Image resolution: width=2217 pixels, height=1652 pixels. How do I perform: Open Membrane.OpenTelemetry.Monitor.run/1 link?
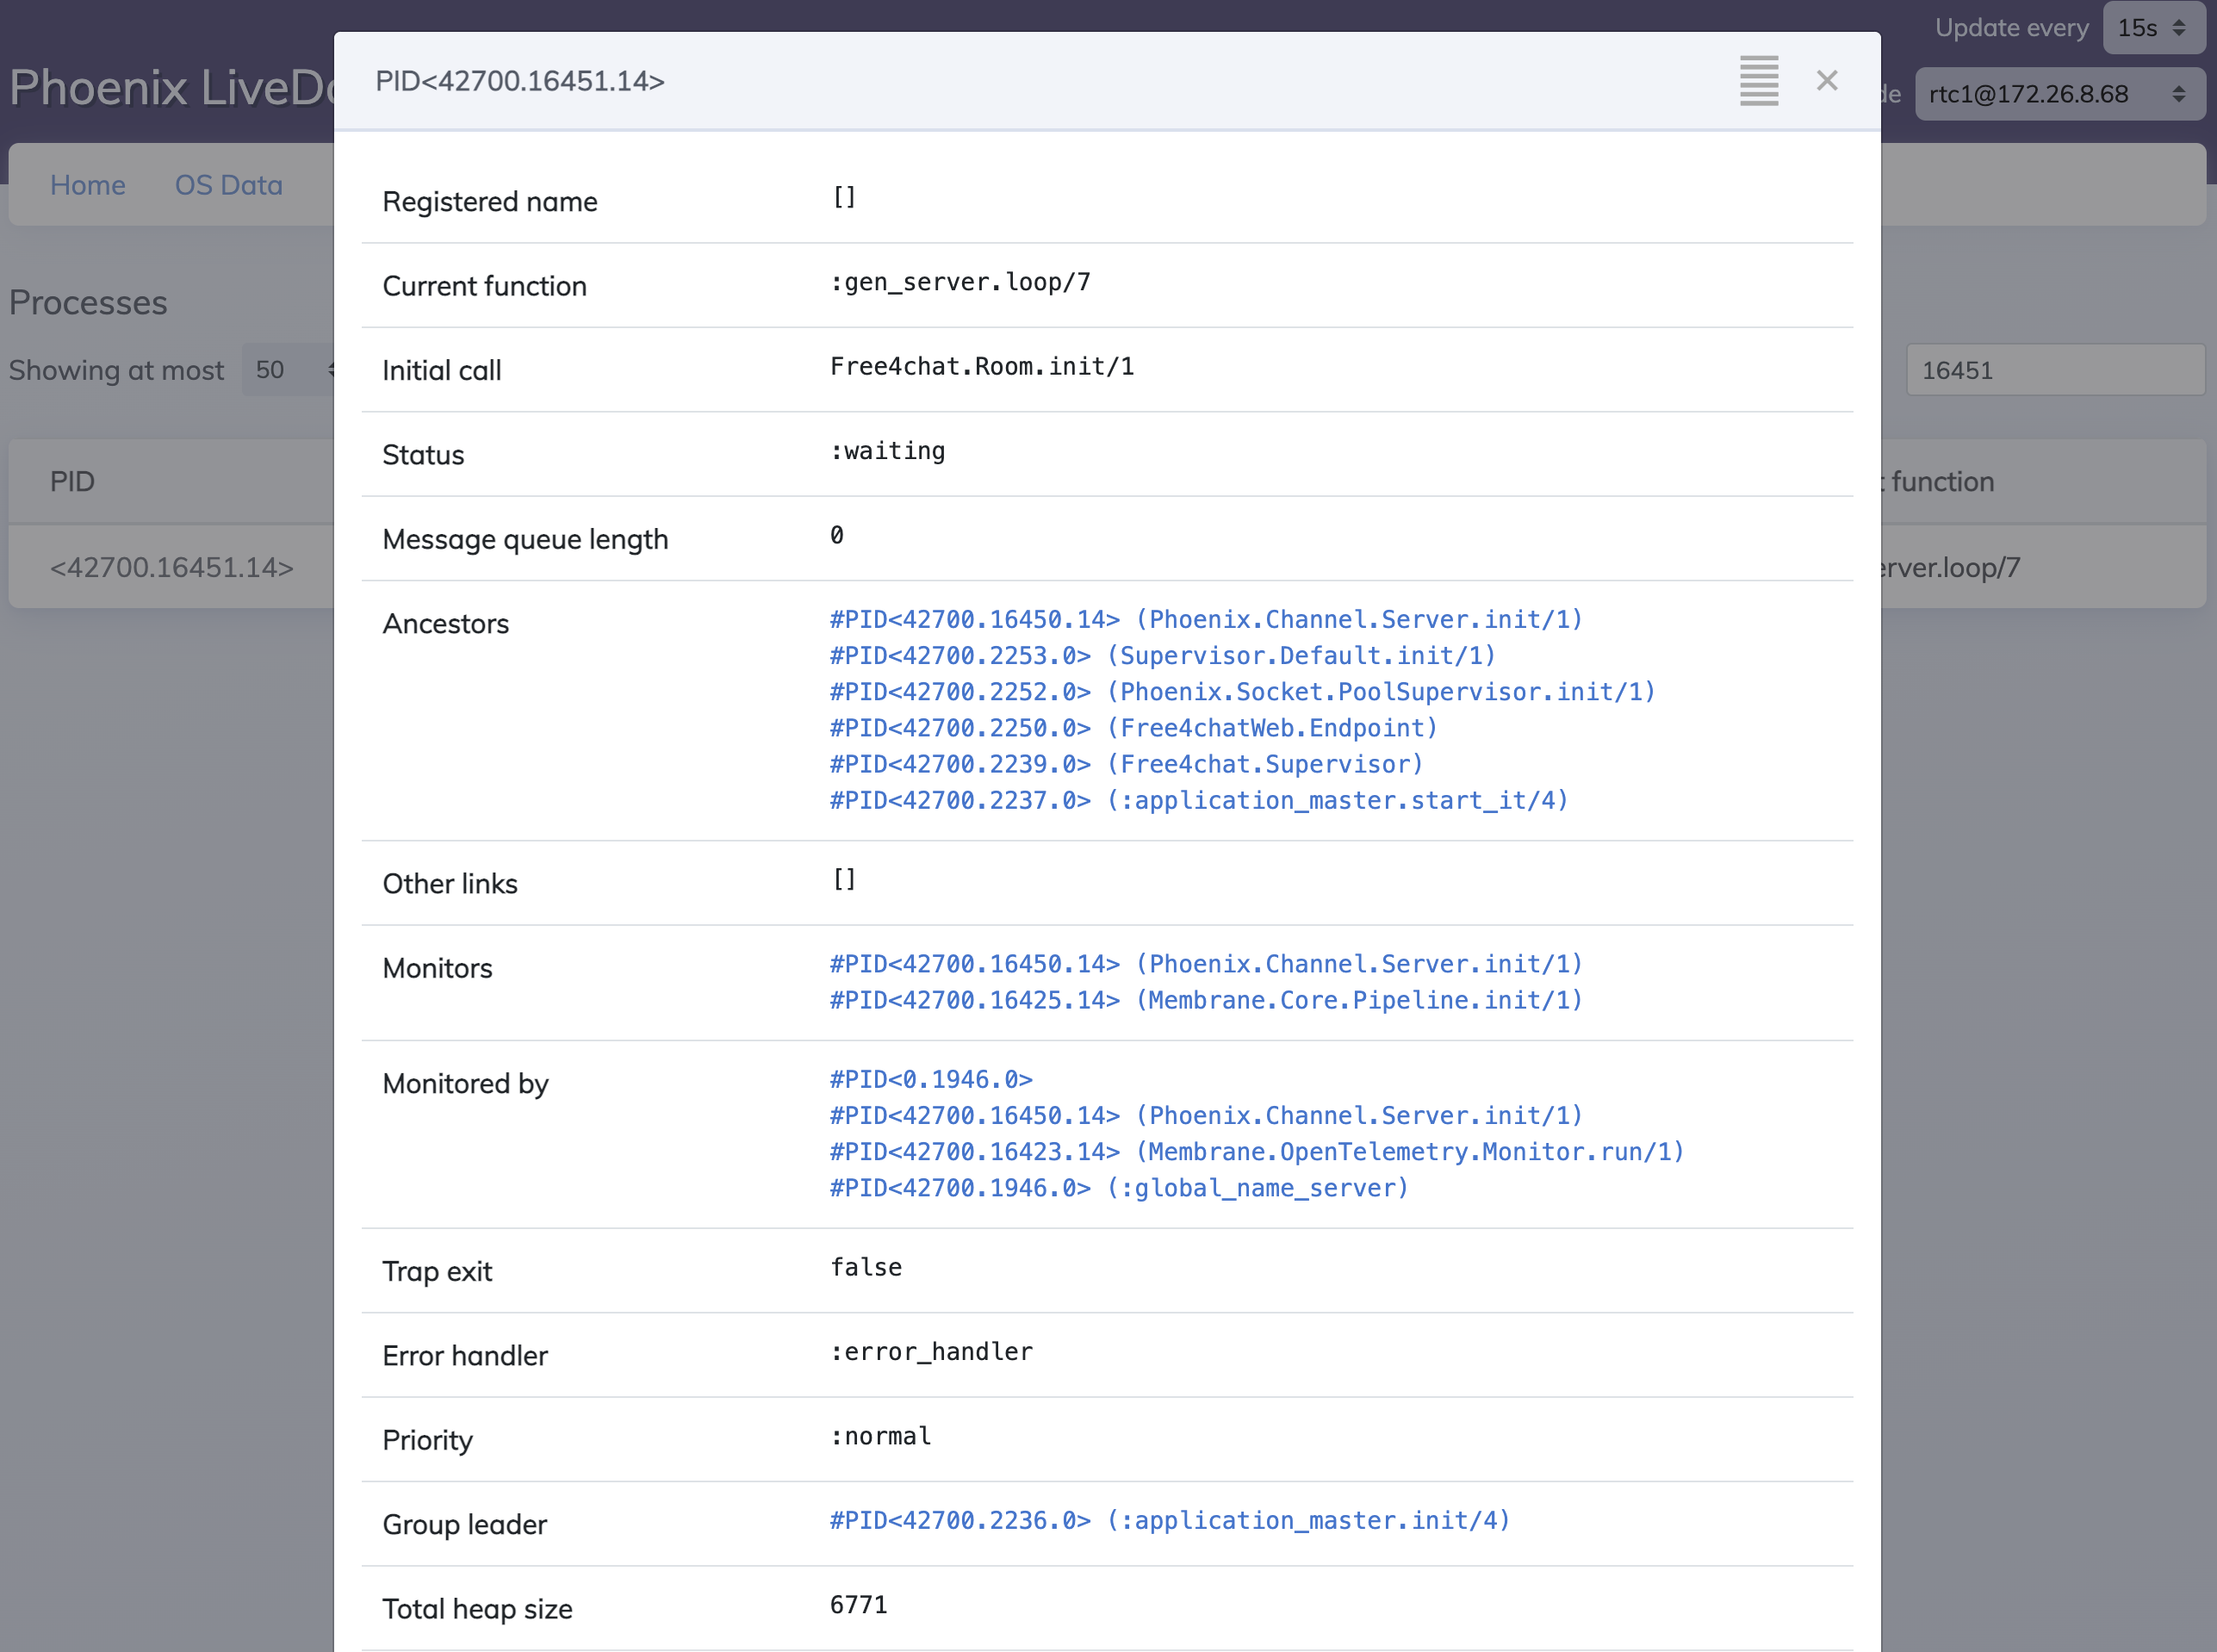[1256, 1151]
